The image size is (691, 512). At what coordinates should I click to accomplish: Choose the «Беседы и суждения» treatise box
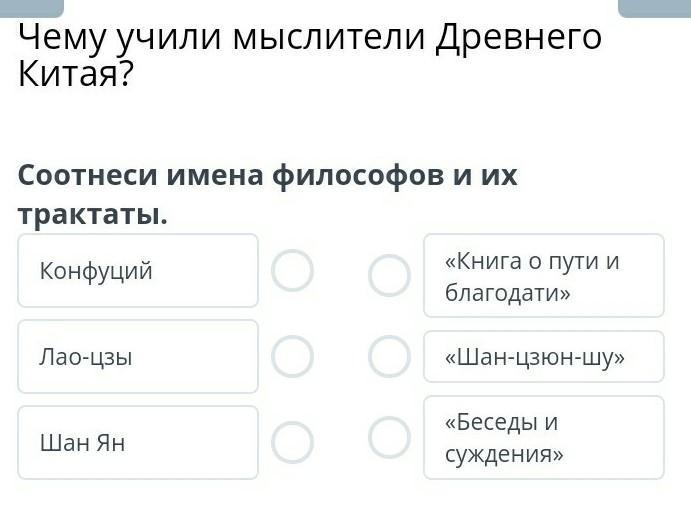[544, 437]
